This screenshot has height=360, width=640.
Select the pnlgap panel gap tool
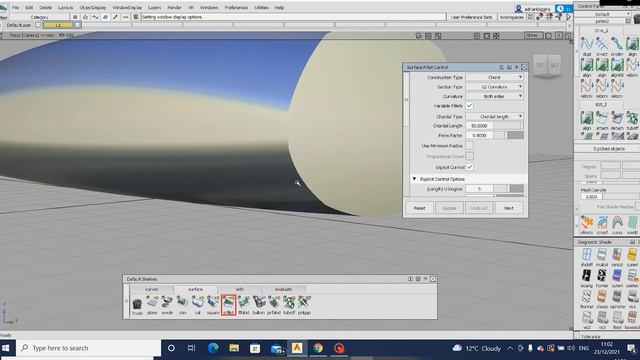pos(304,304)
